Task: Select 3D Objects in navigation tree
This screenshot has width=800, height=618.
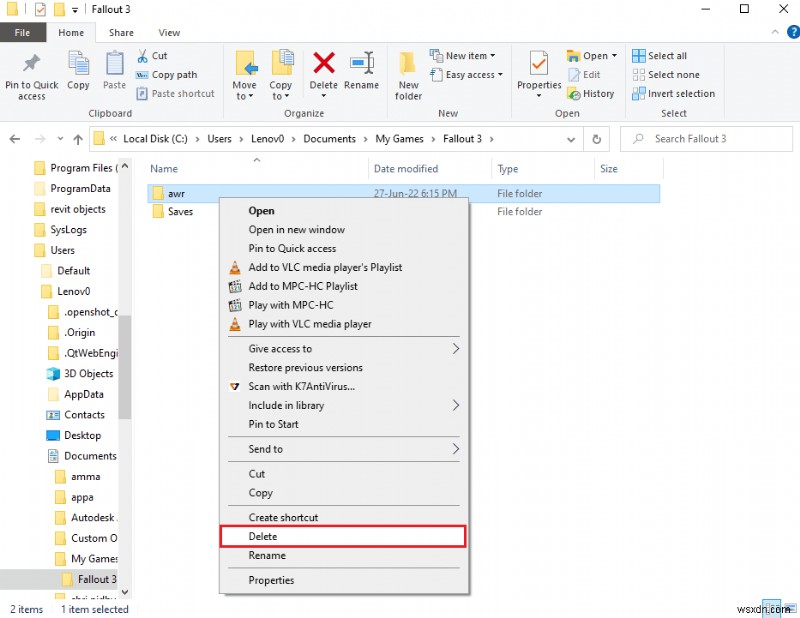Action: (x=80, y=374)
